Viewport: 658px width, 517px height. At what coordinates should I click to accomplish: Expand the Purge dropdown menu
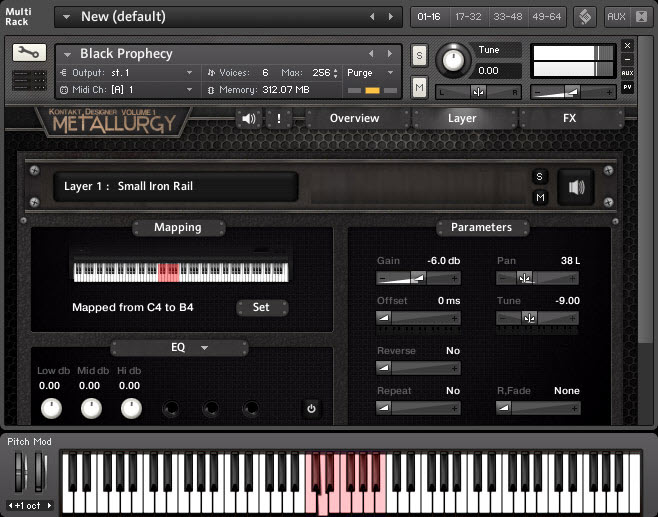point(372,73)
